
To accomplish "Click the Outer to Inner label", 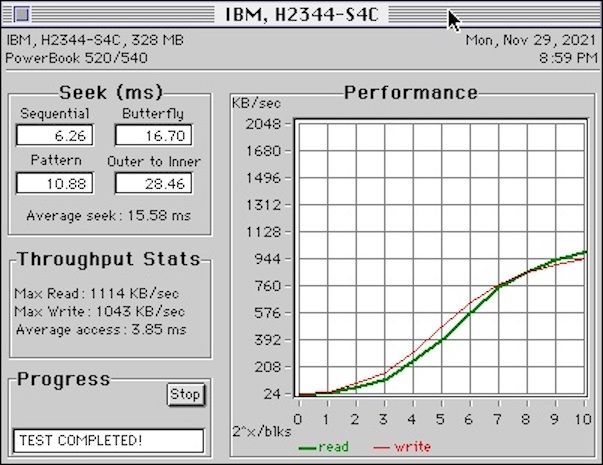I will (x=154, y=162).
